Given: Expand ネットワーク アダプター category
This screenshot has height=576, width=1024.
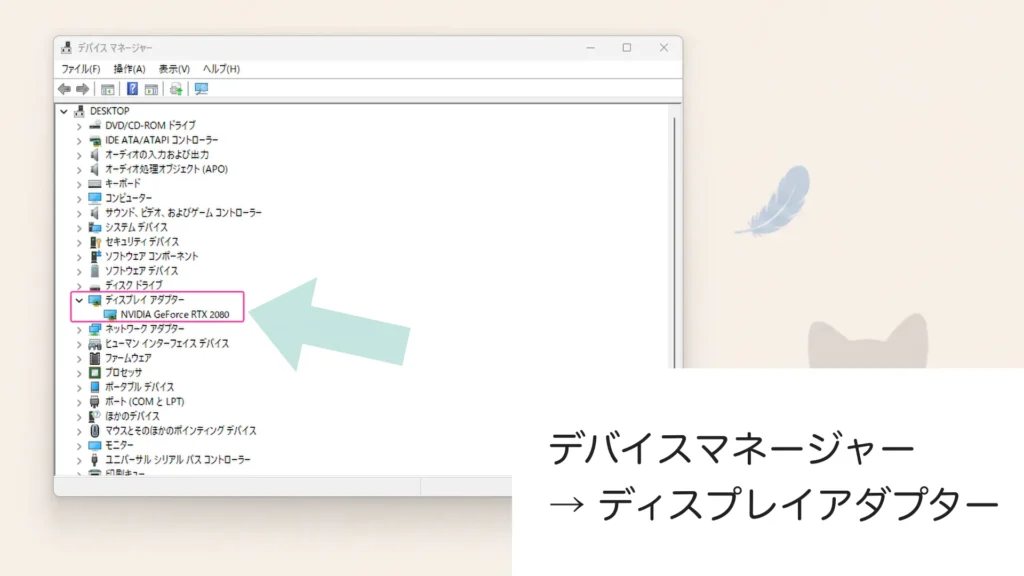Looking at the screenshot, I should click(79, 329).
